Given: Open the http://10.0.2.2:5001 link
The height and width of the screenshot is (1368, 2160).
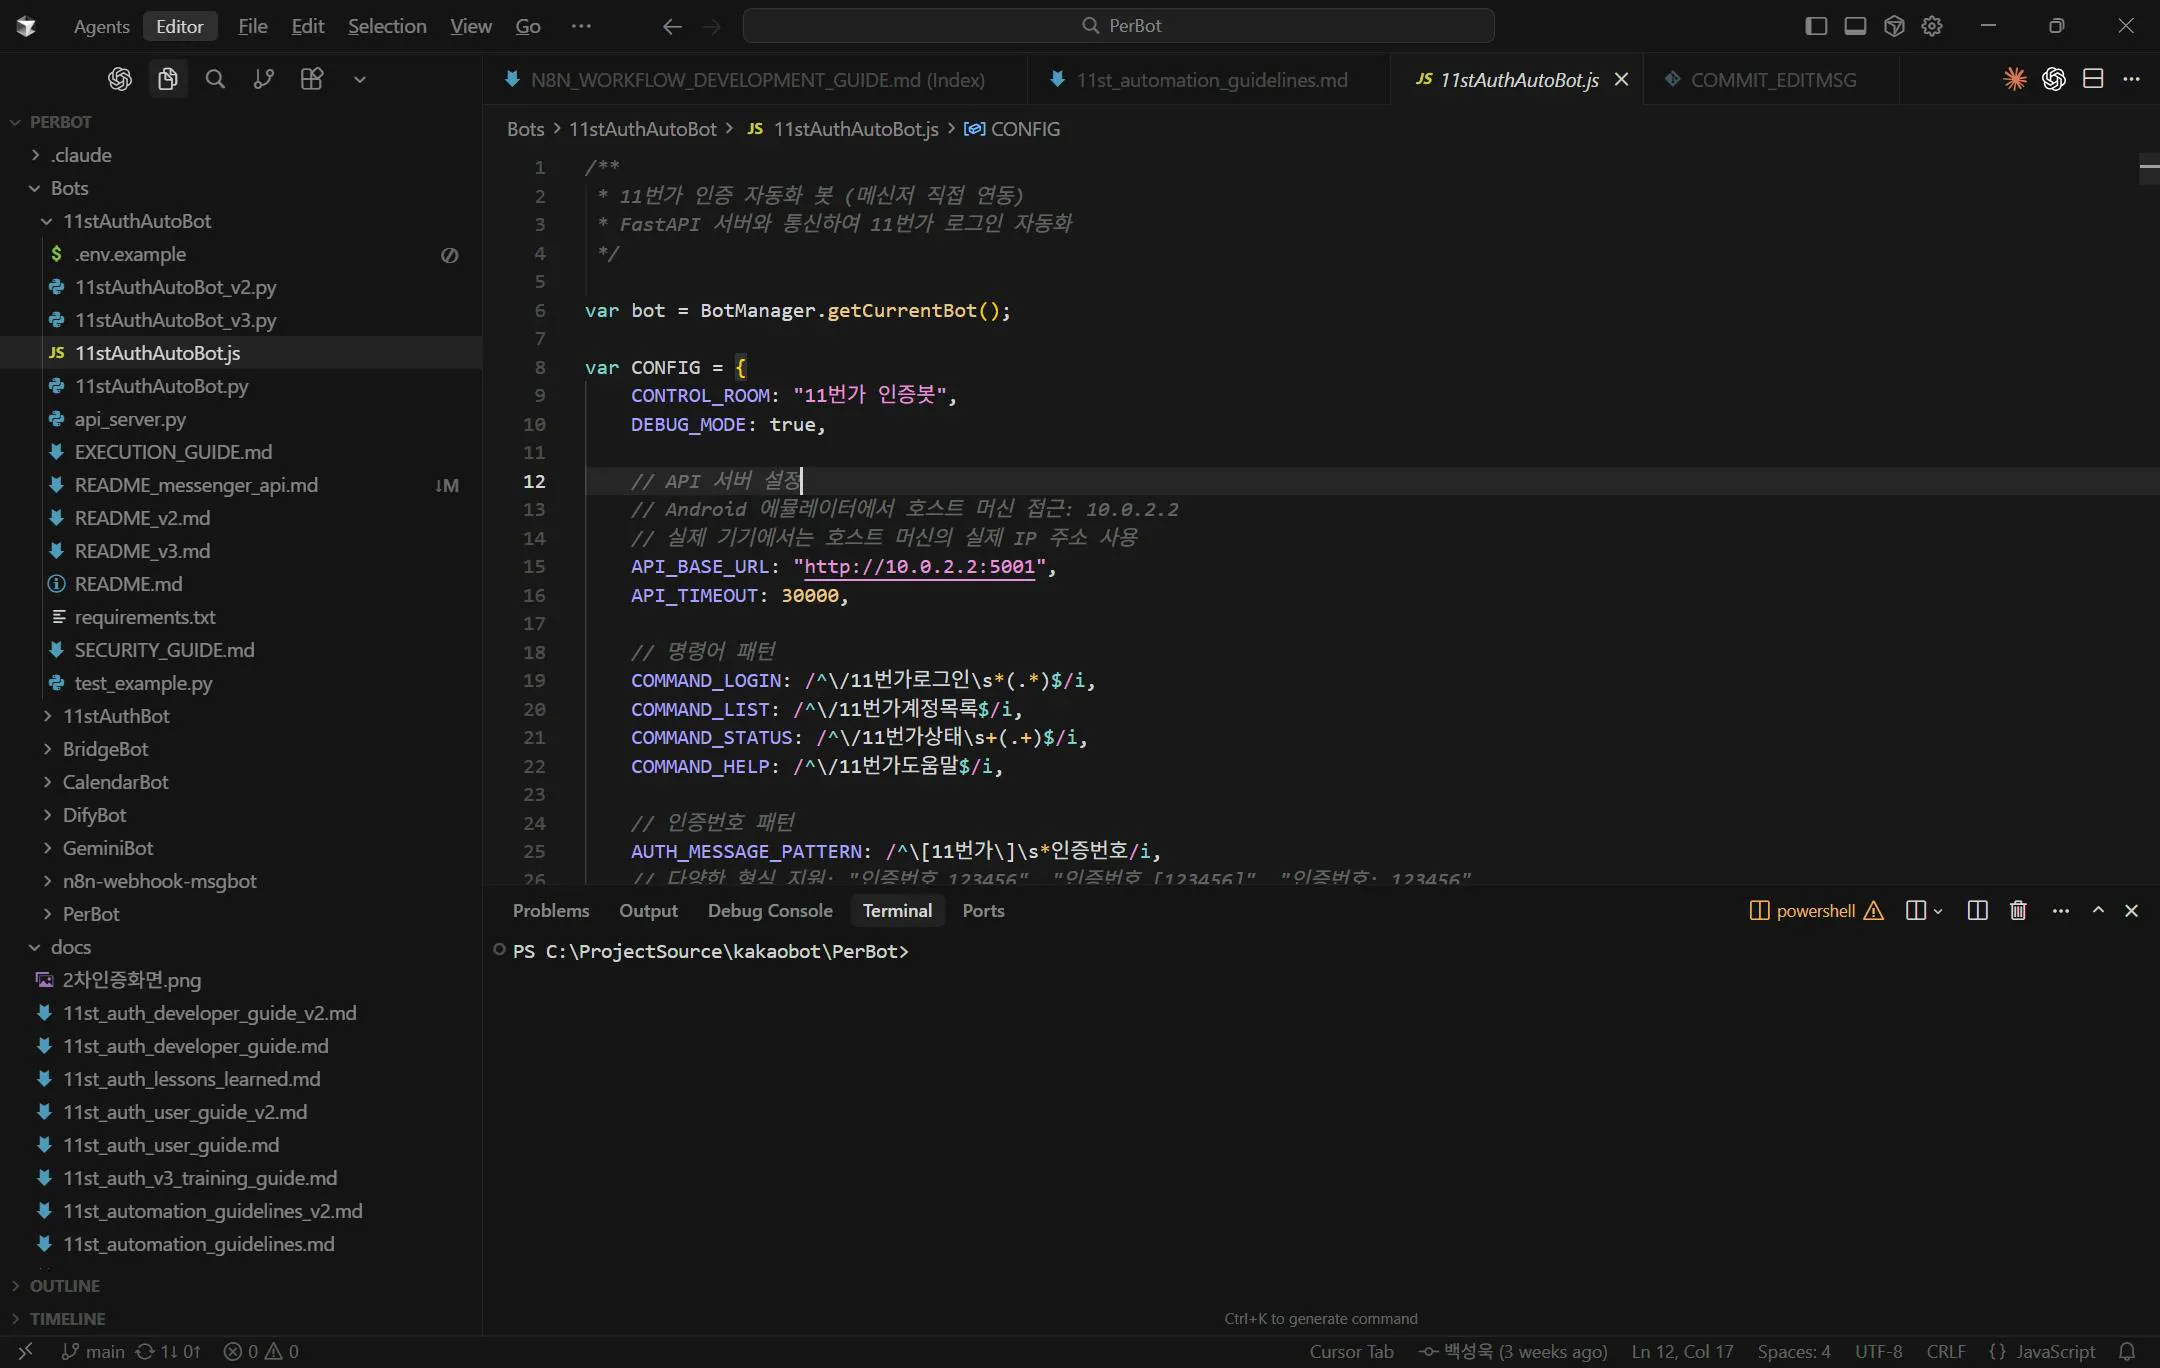Looking at the screenshot, I should [x=919, y=566].
